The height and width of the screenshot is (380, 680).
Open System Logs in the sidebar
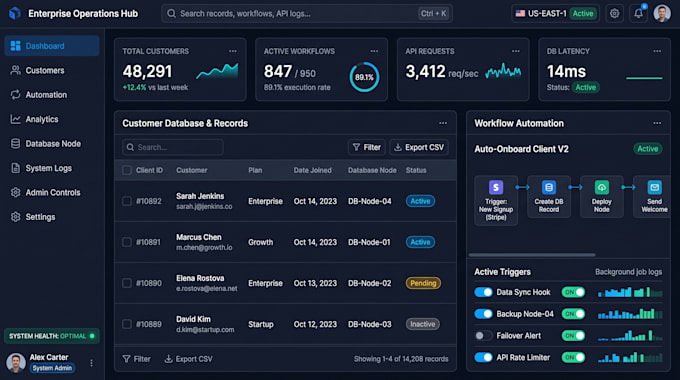52,168
